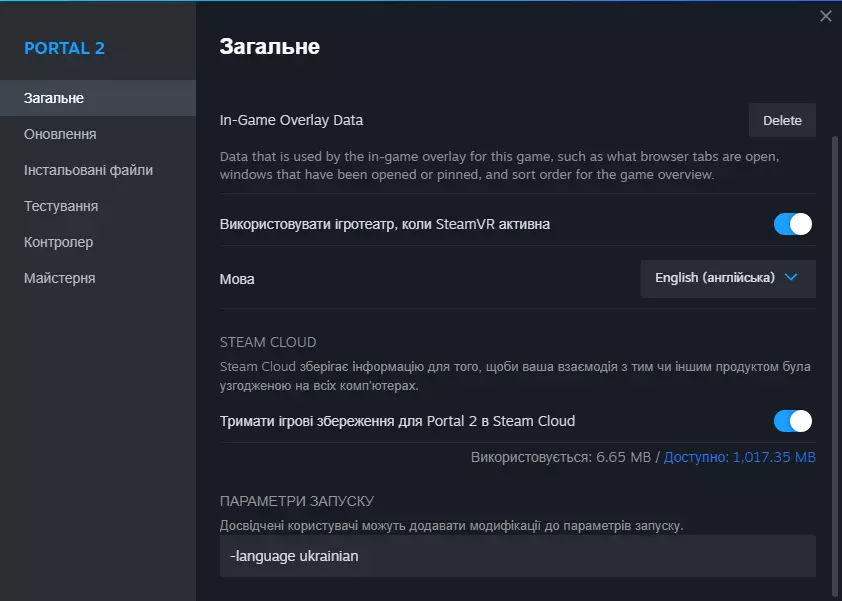This screenshot has width=842, height=601.
Task: Open the Загальне tab in sidebar
Action: point(54,98)
